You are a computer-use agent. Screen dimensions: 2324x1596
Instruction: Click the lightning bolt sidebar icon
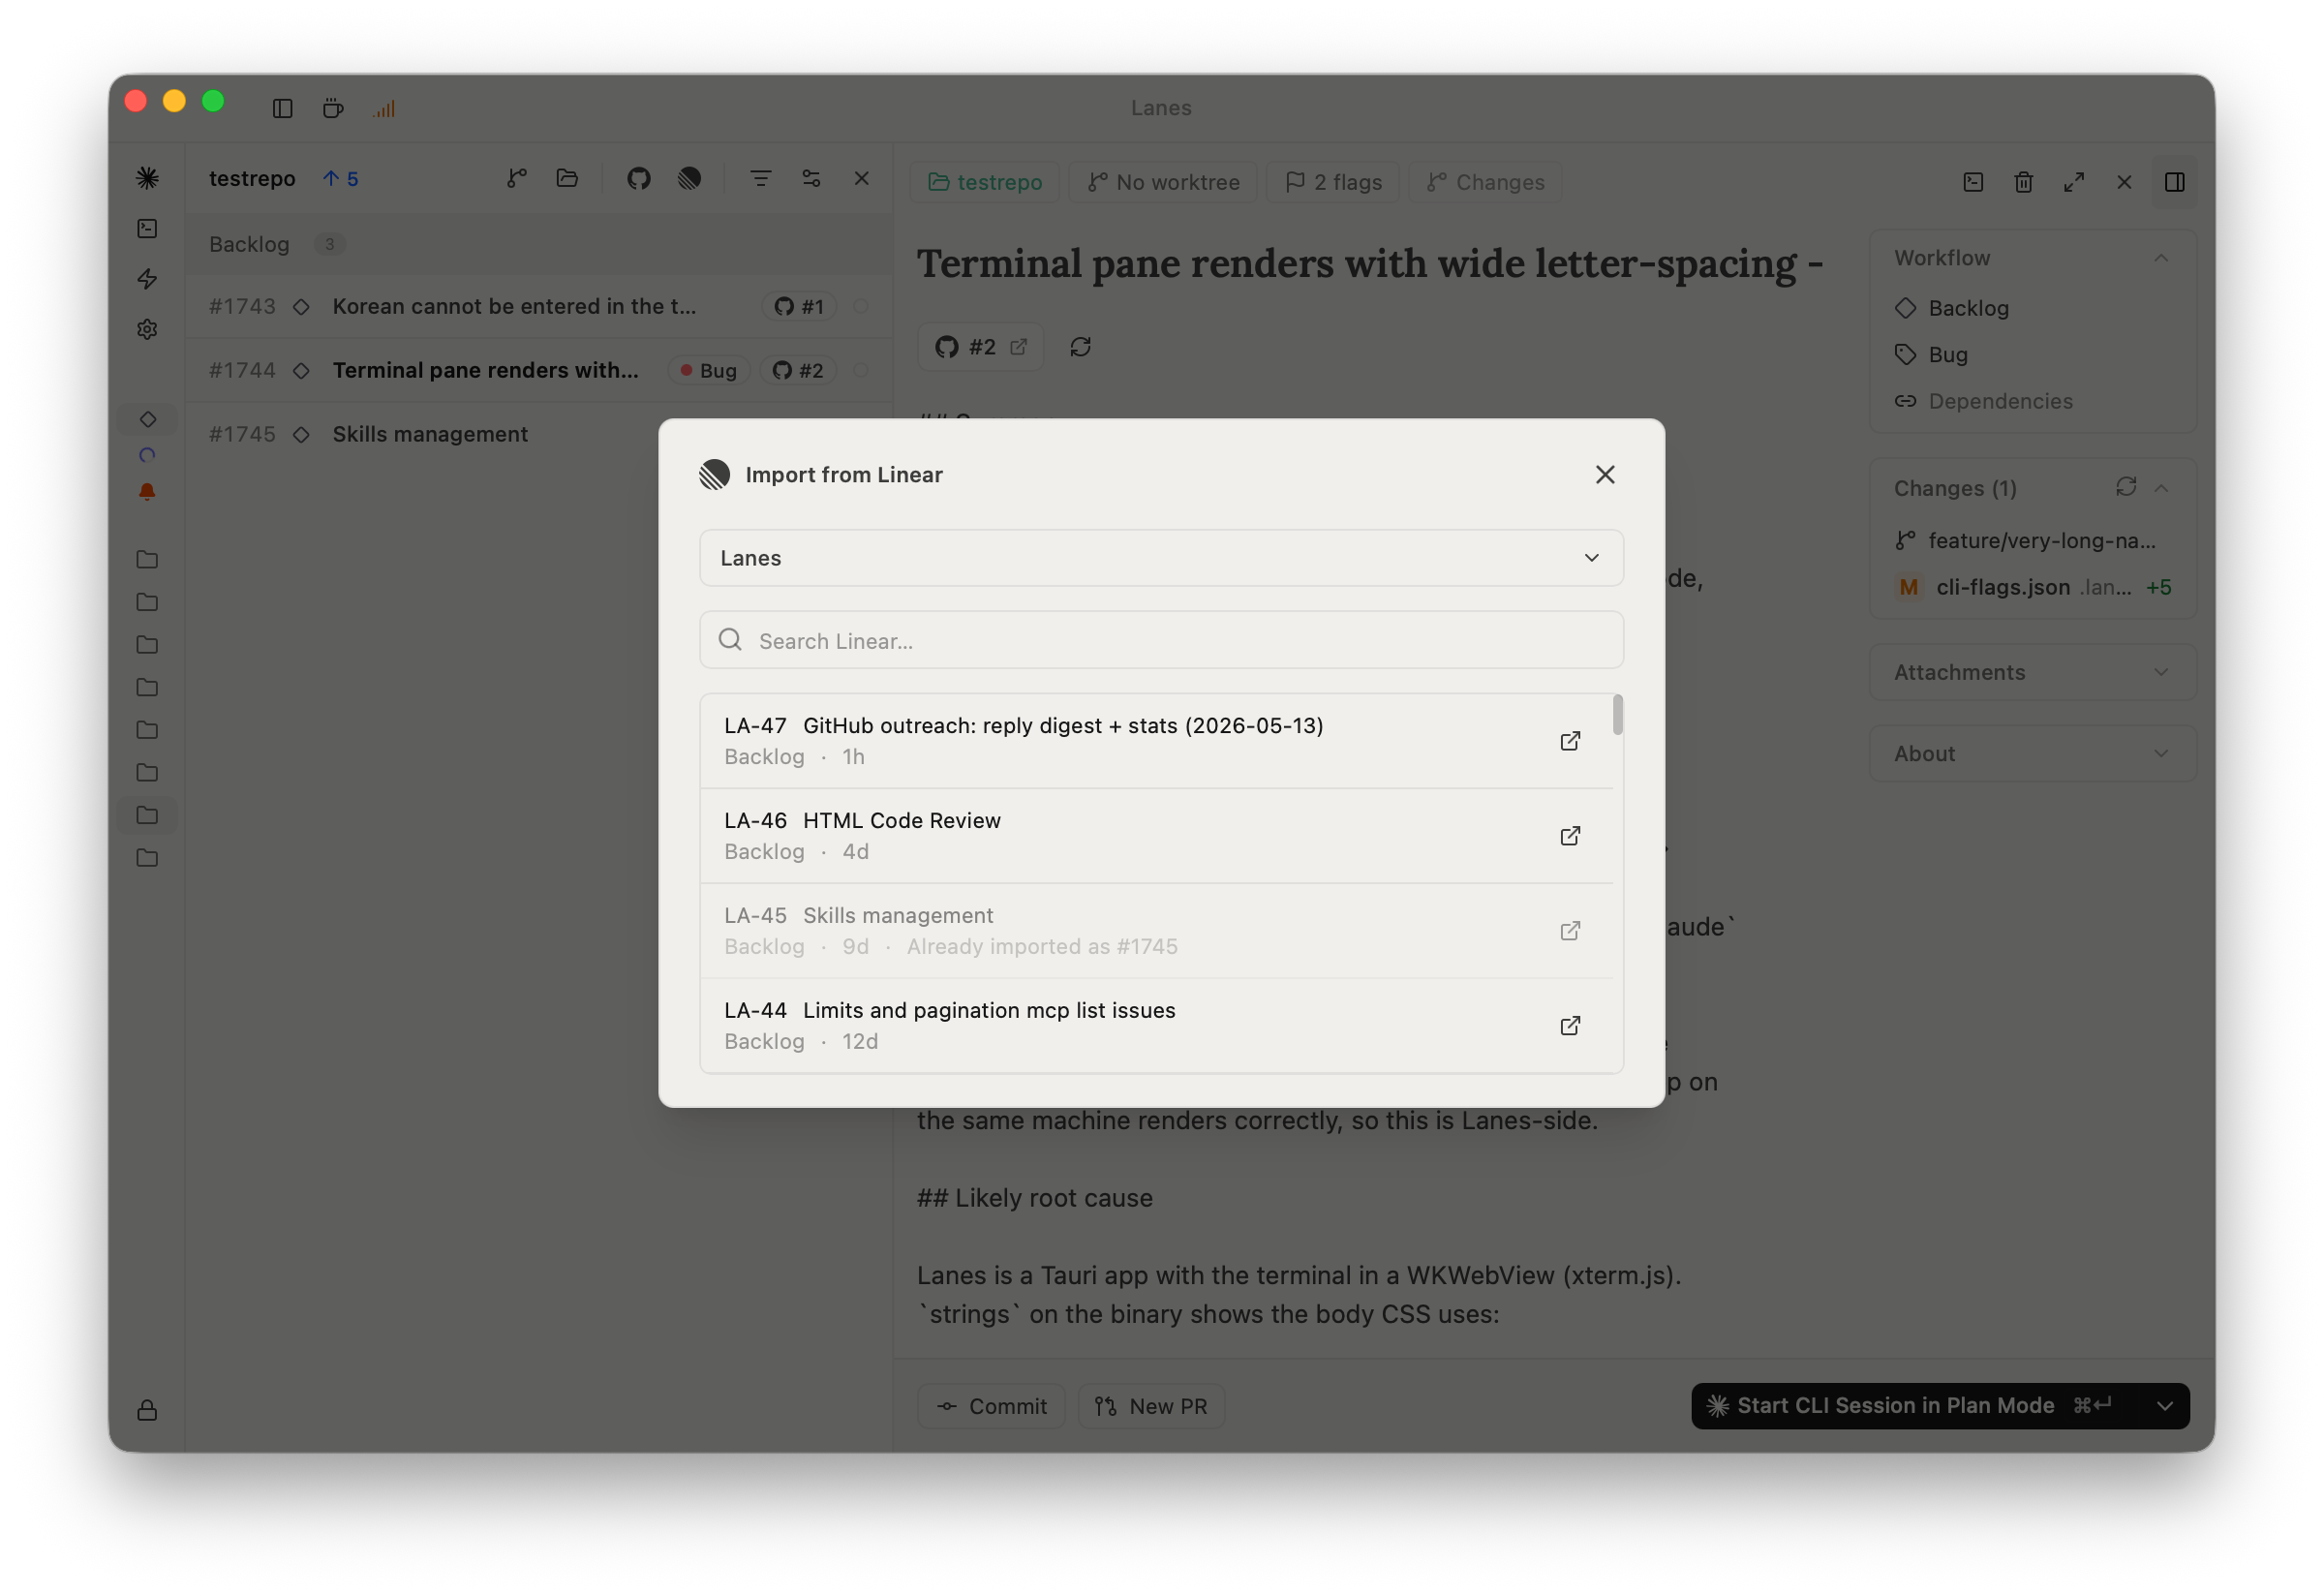point(147,278)
